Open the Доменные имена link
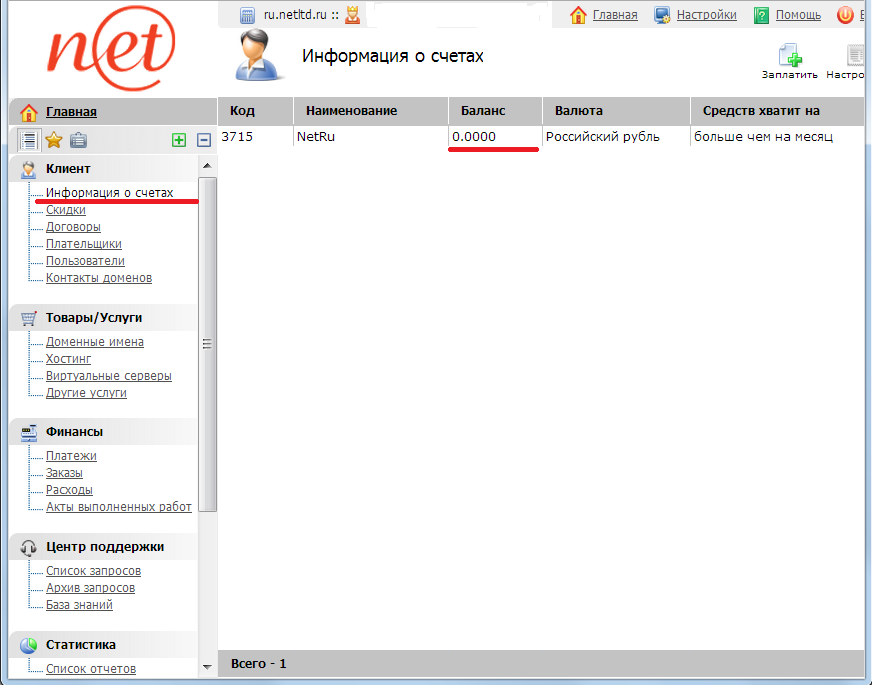 tap(95, 342)
